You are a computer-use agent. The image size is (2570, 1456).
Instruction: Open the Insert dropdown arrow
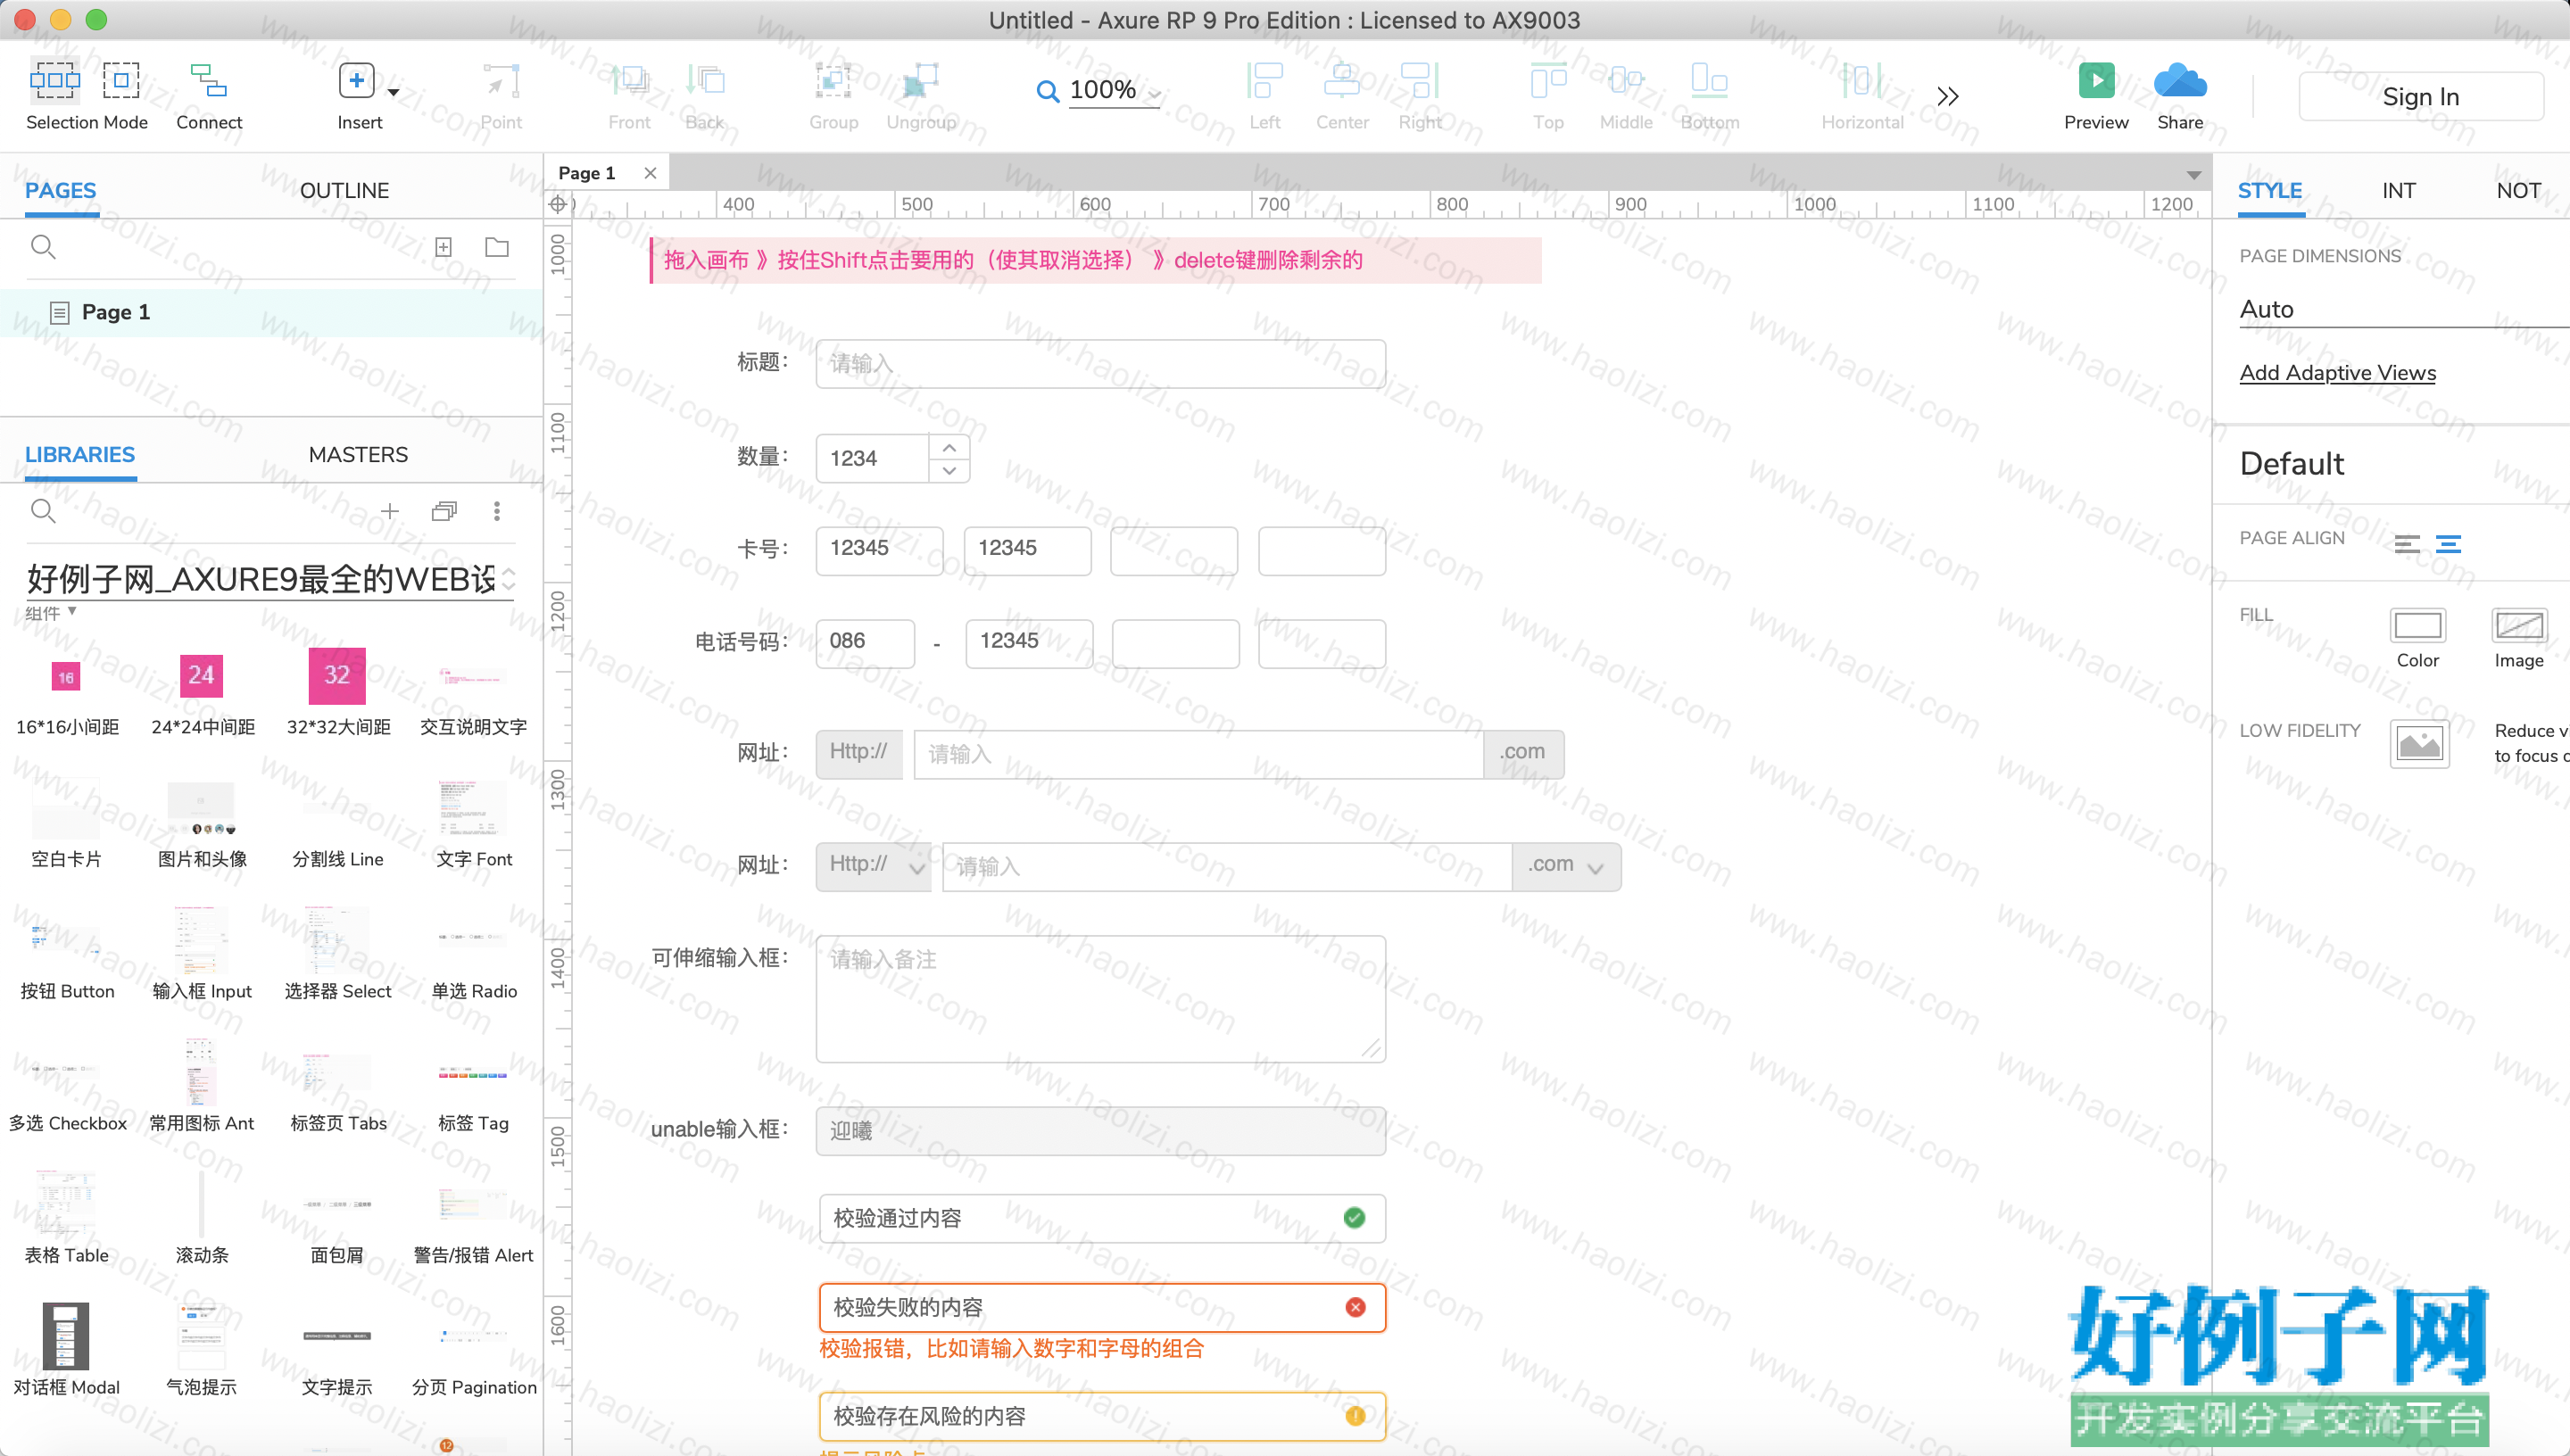[394, 92]
